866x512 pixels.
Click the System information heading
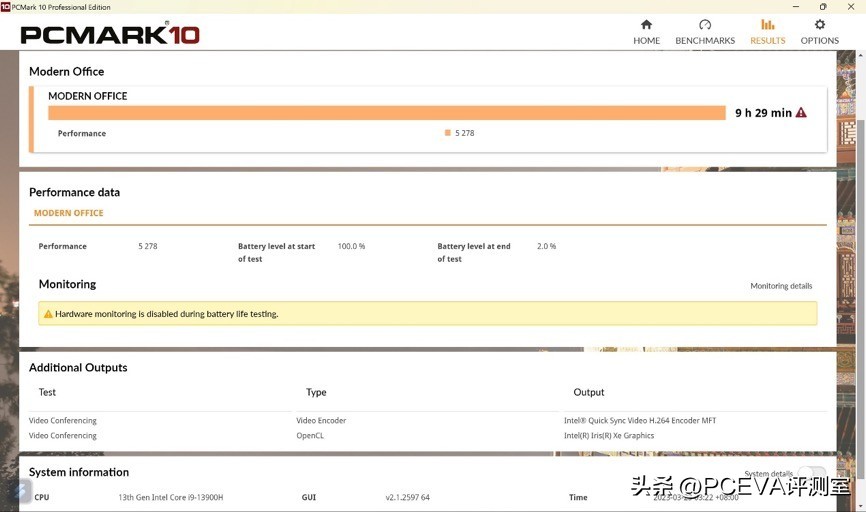tap(79, 472)
